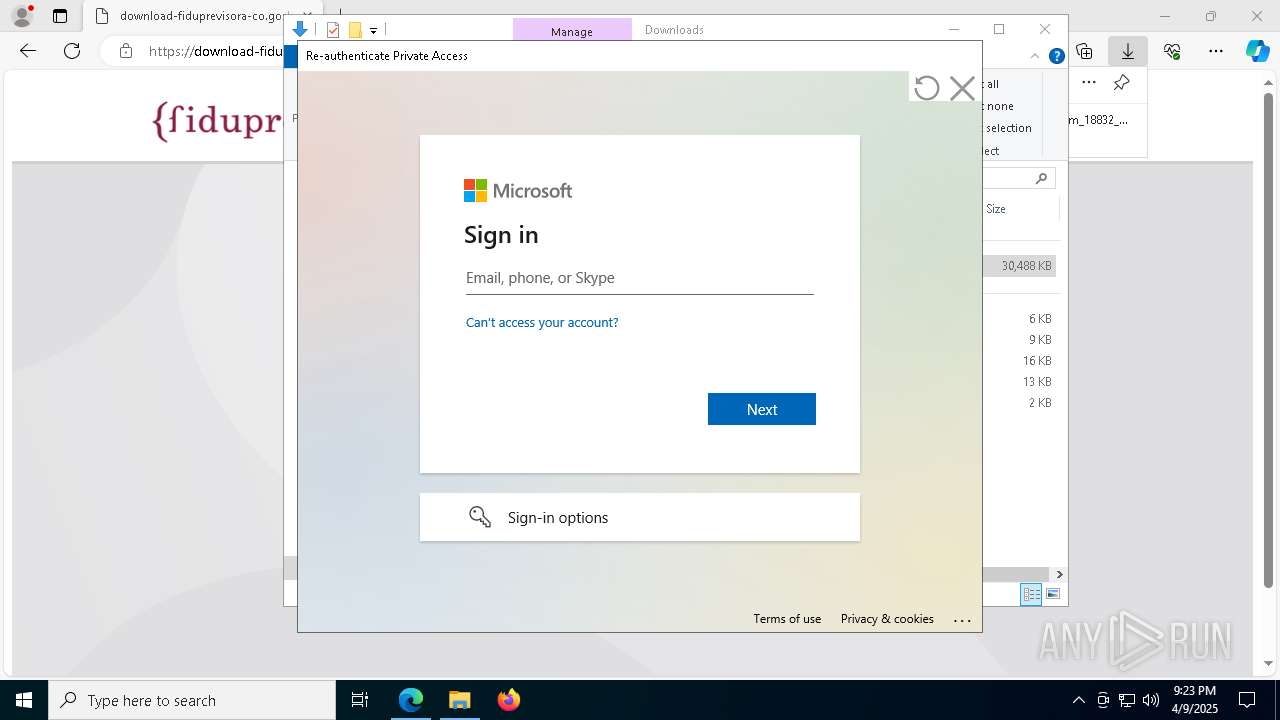Click the Next button
The width and height of the screenshot is (1280, 720).
coord(762,409)
